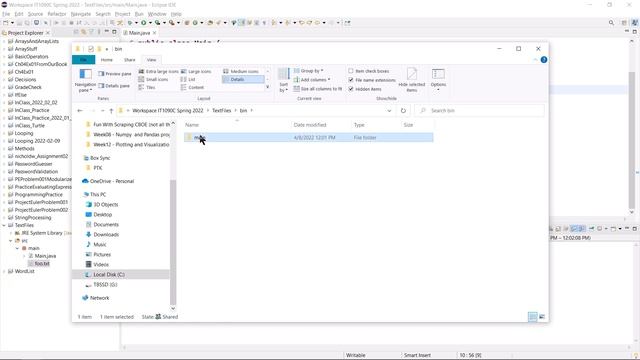Click the Date modified column header
This screenshot has height=360, width=640.
310,125
